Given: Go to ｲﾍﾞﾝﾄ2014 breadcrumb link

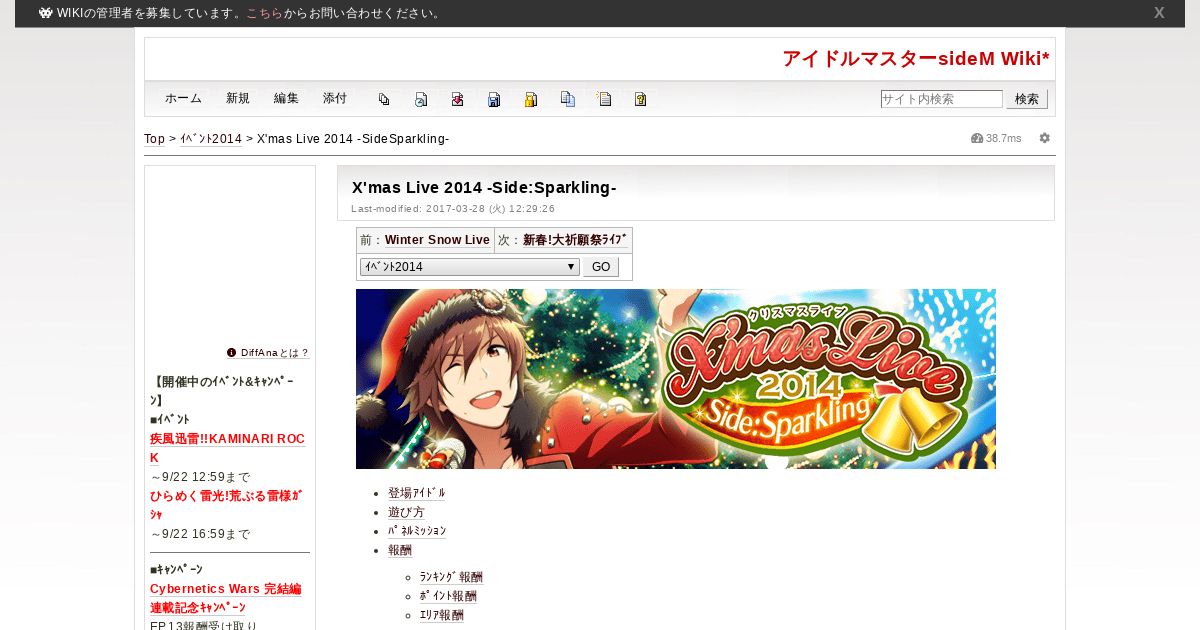Looking at the screenshot, I should [211, 138].
